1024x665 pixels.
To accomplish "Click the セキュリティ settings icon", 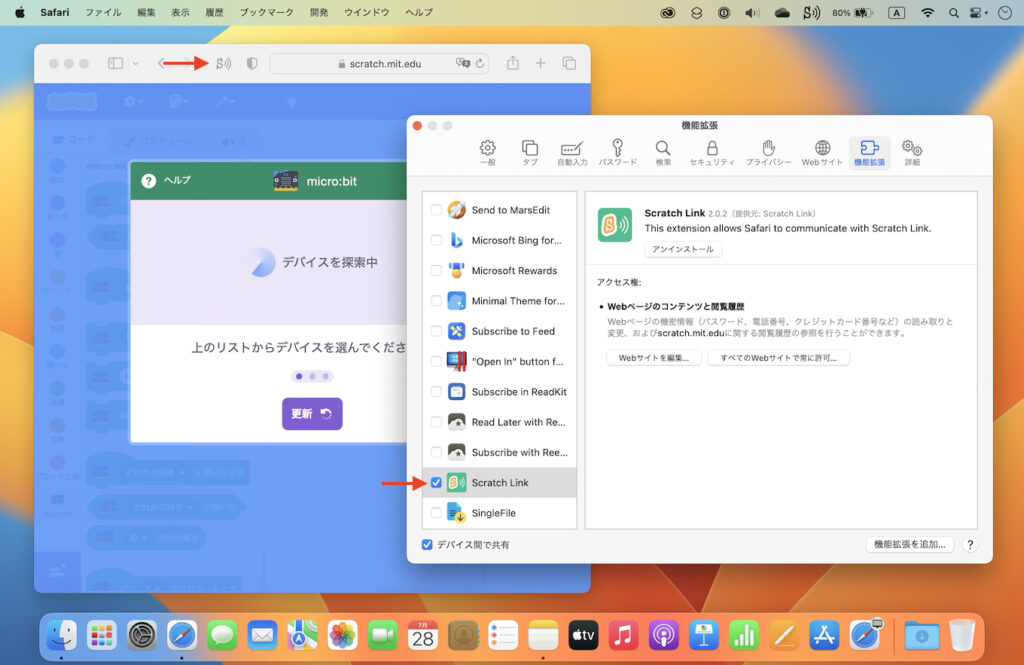I will point(714,151).
